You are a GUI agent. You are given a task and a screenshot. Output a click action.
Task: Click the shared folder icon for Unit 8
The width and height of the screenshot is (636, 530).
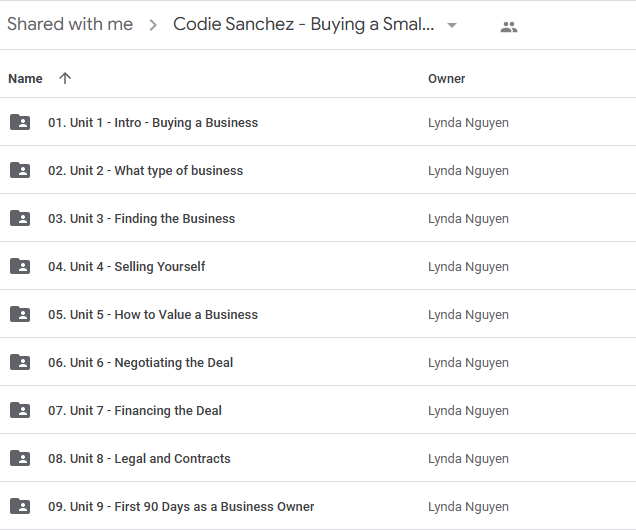(20, 459)
